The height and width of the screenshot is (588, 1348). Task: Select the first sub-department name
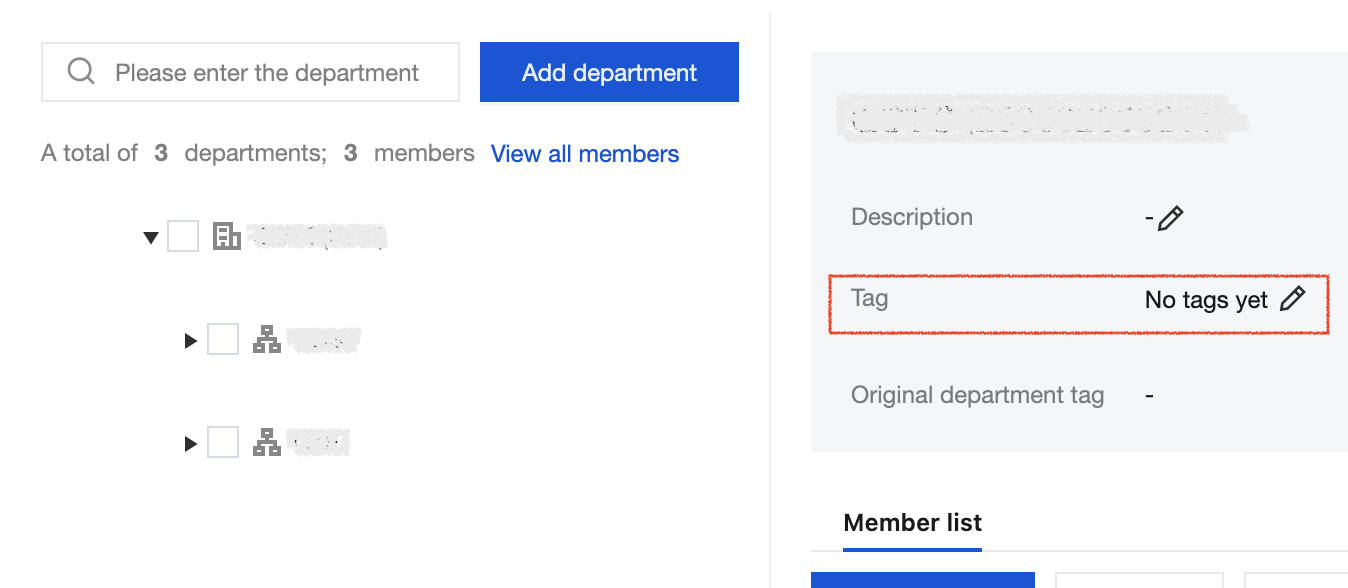[x=323, y=340]
